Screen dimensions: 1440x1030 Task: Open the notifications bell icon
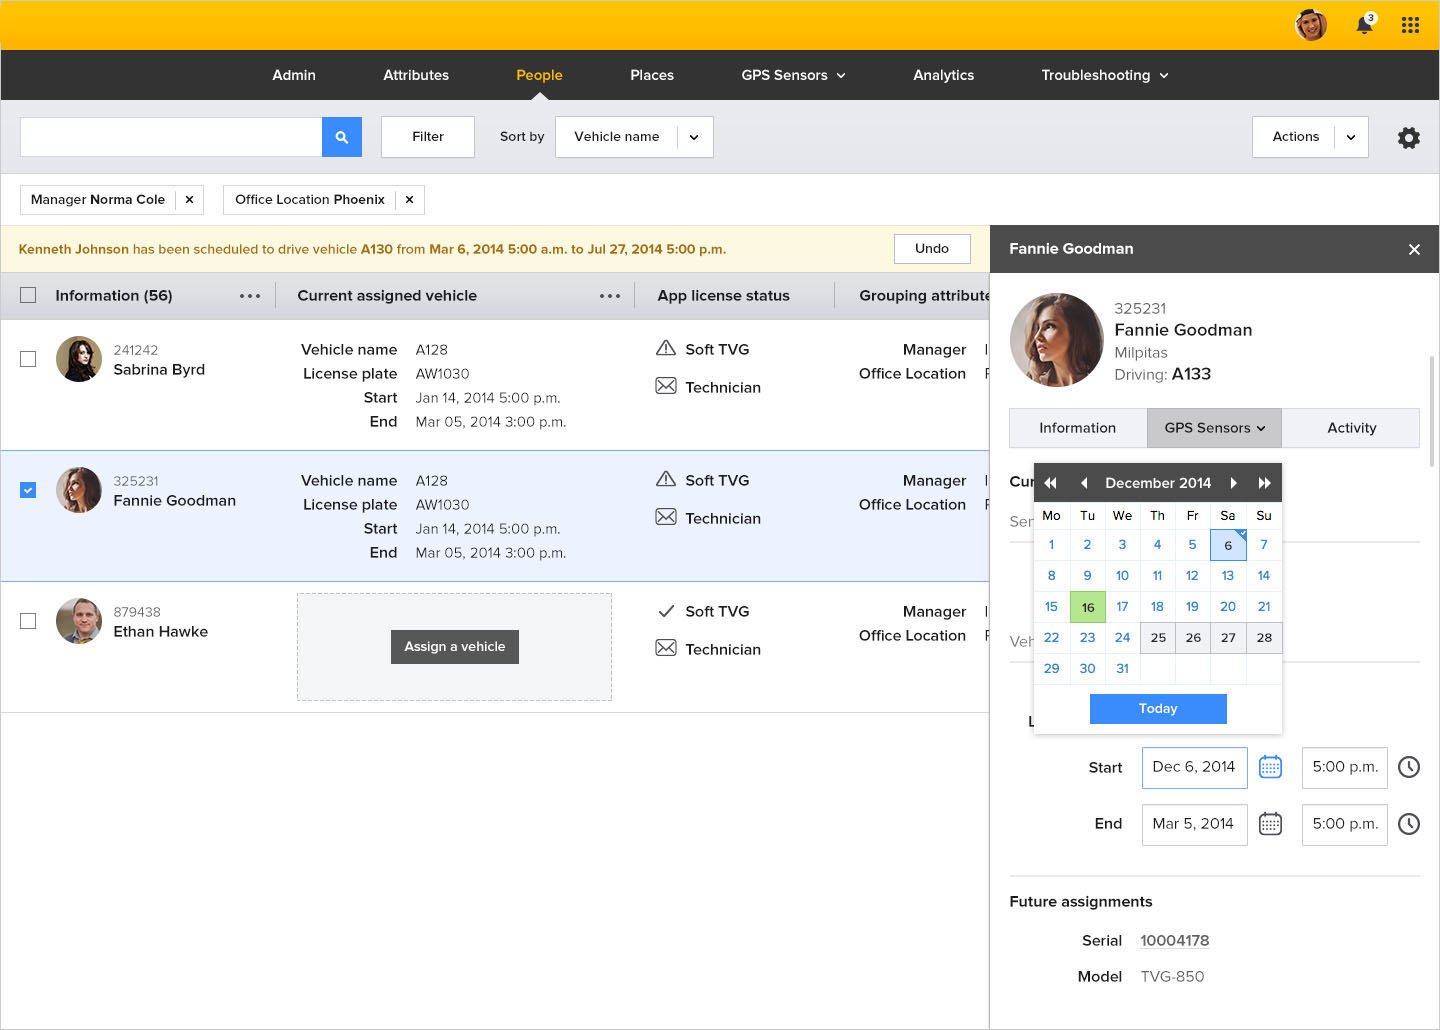(x=1364, y=25)
